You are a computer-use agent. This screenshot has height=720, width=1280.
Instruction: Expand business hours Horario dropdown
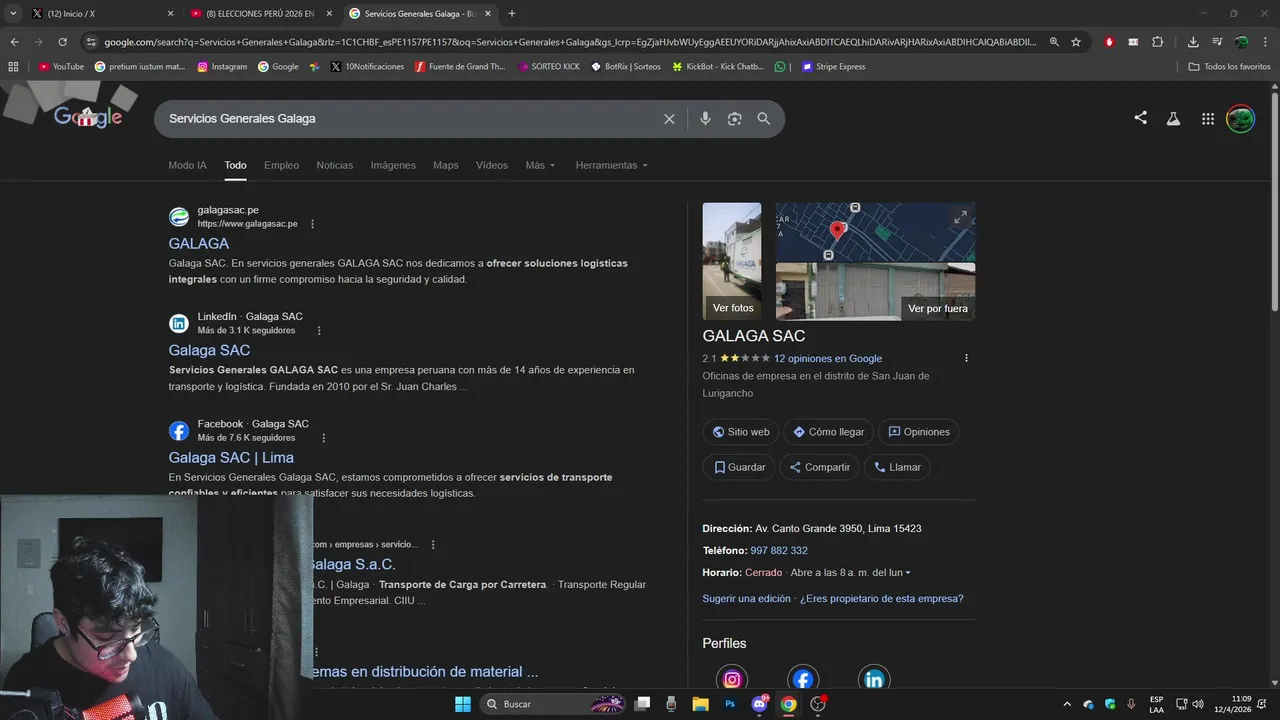tap(908, 573)
